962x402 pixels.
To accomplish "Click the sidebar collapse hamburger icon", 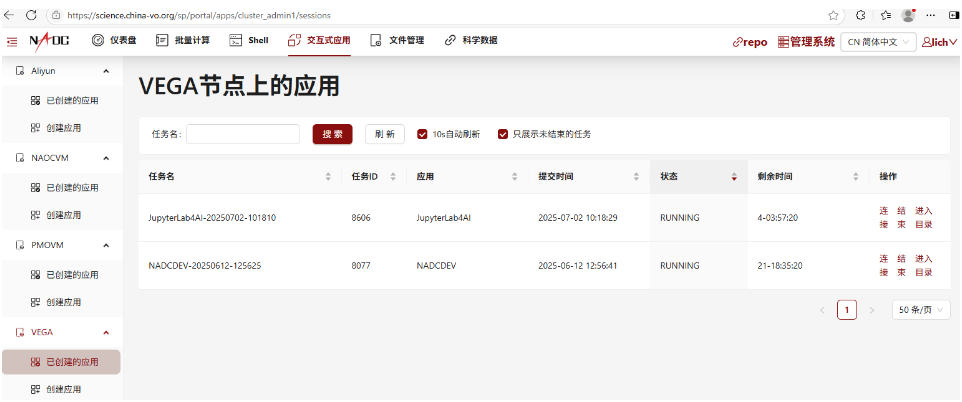I will coord(12,41).
